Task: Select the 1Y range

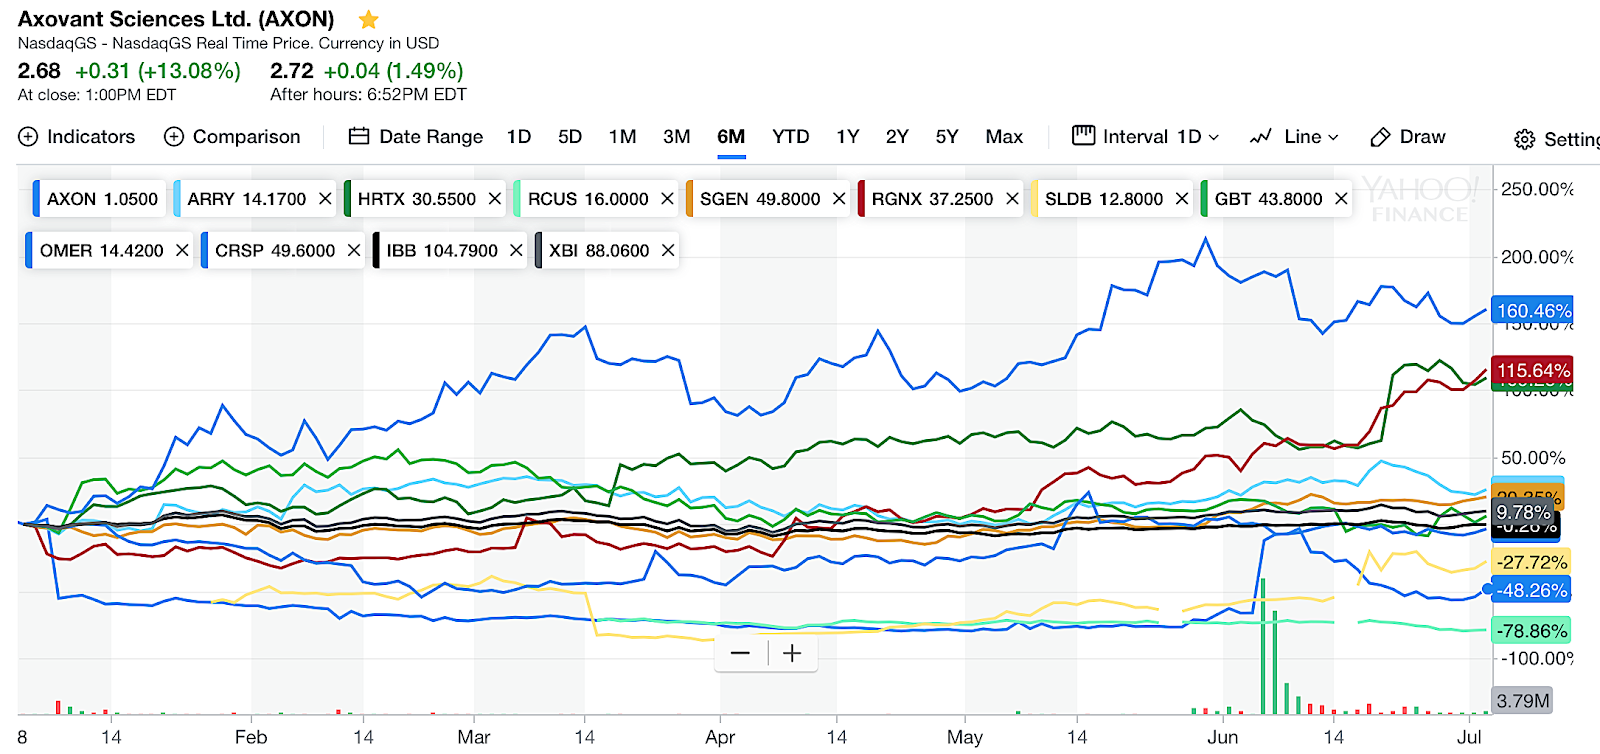Action: [848, 137]
